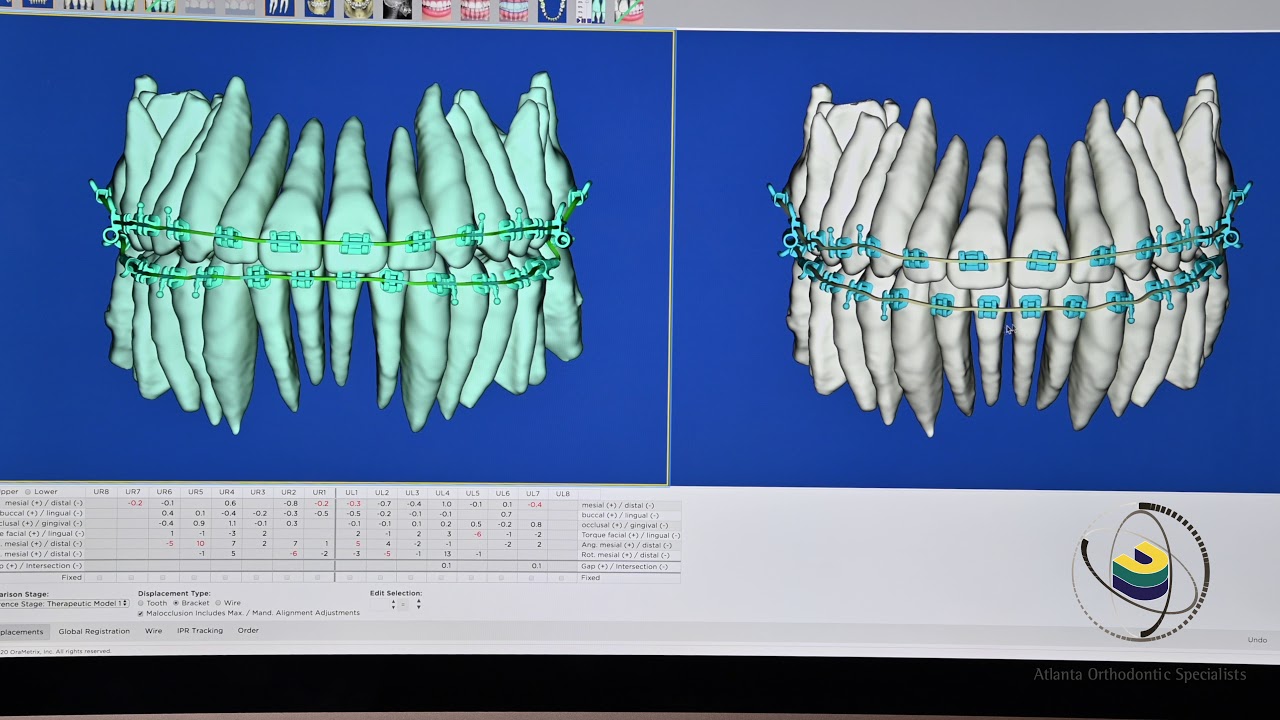Click the second grey teeth toolbar icon
The width and height of the screenshot is (1280, 720).
point(240,8)
